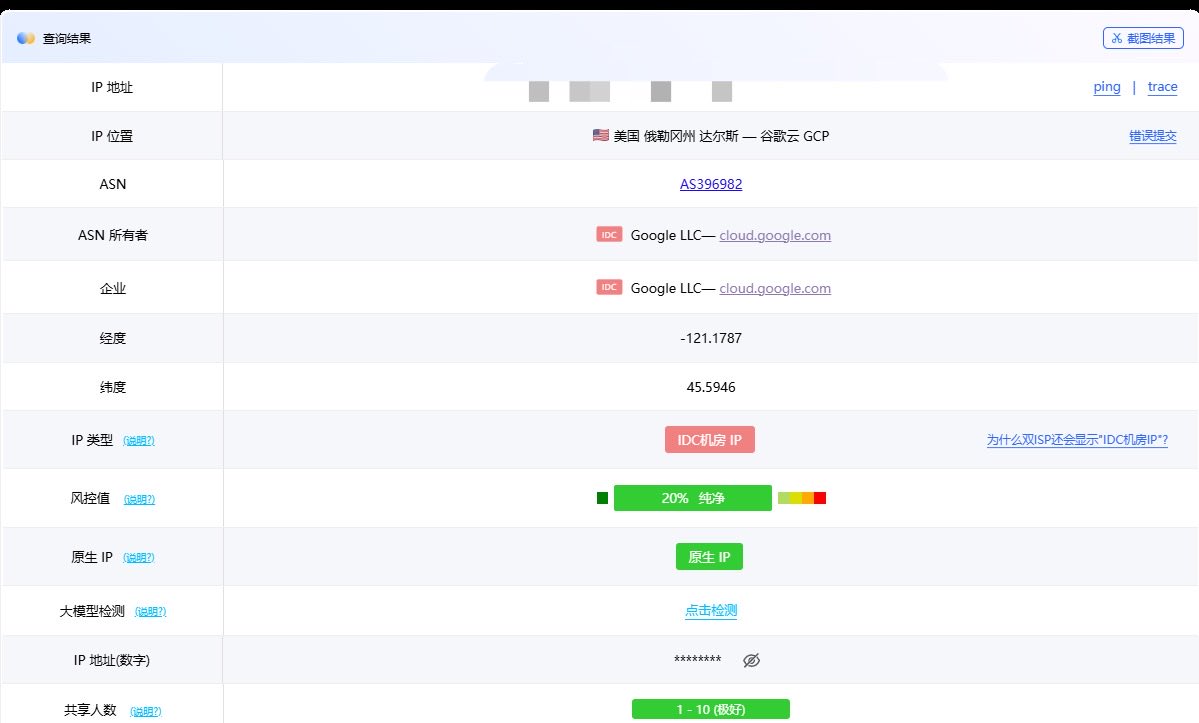
Task: Click the IDC机房 IP type badge
Action: click(710, 439)
